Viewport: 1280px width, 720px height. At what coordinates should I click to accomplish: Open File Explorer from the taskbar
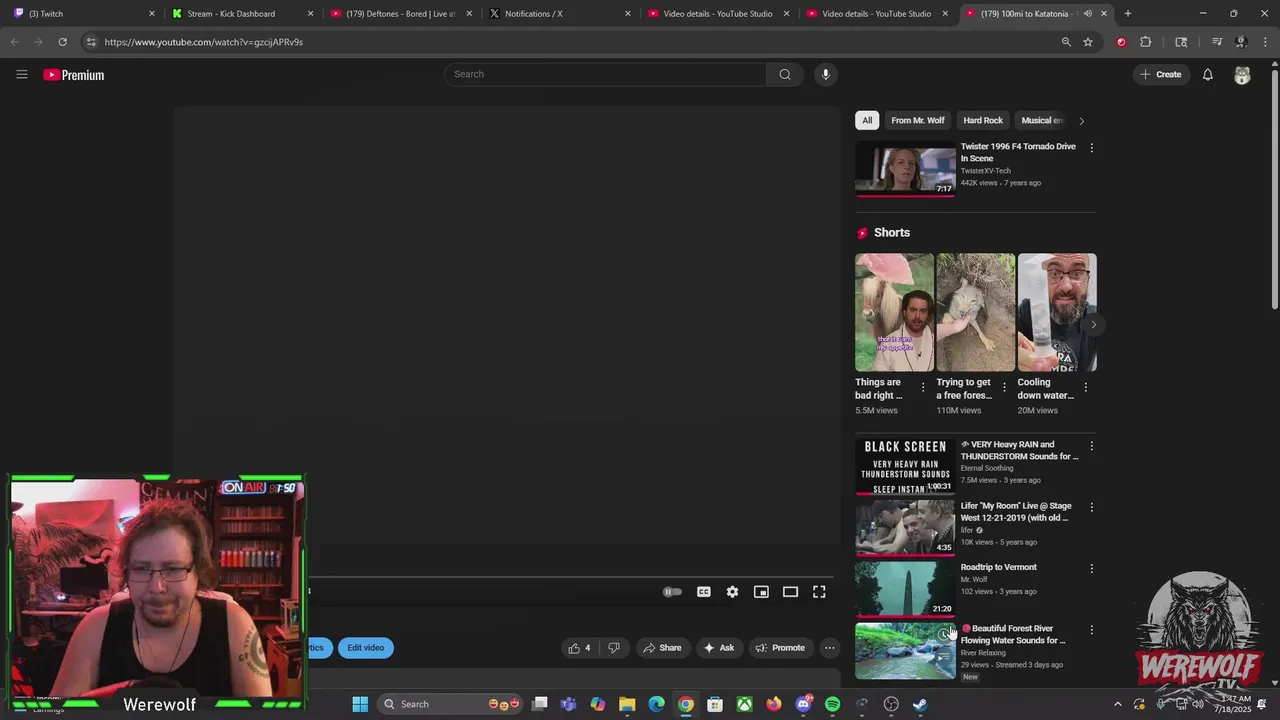point(627,704)
